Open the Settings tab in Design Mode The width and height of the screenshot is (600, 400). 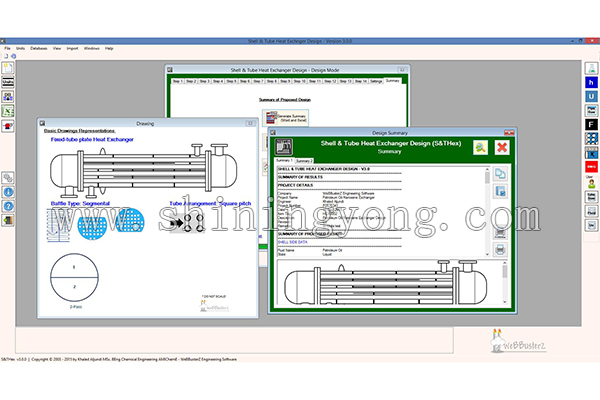tap(376, 81)
